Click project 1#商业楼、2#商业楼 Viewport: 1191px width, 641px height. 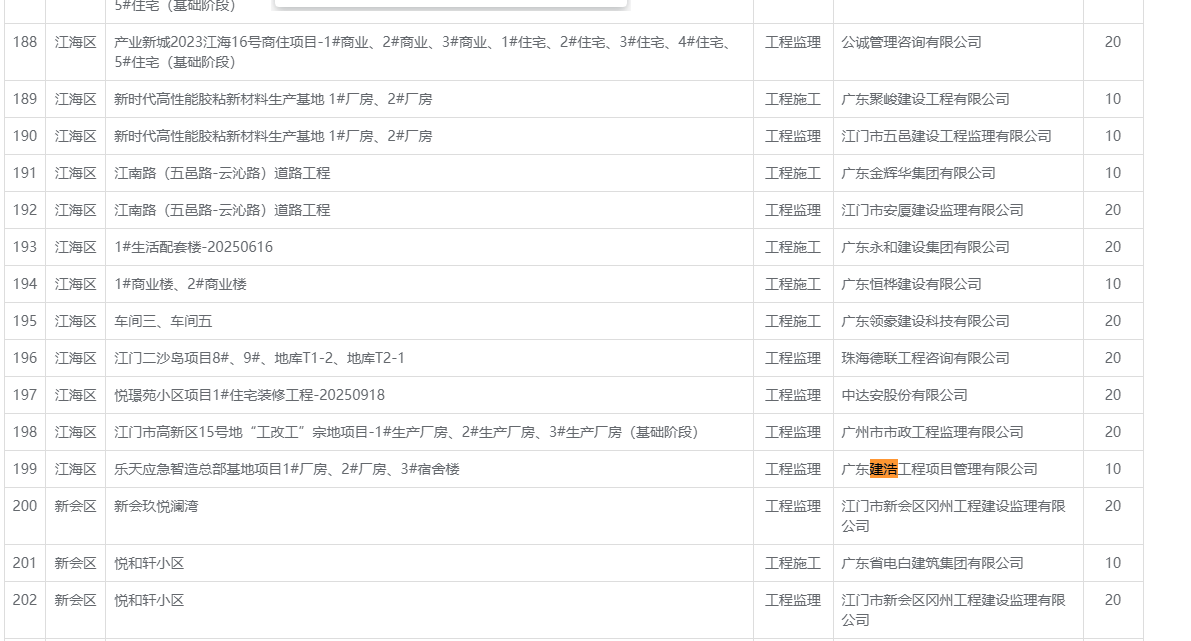pos(181,284)
